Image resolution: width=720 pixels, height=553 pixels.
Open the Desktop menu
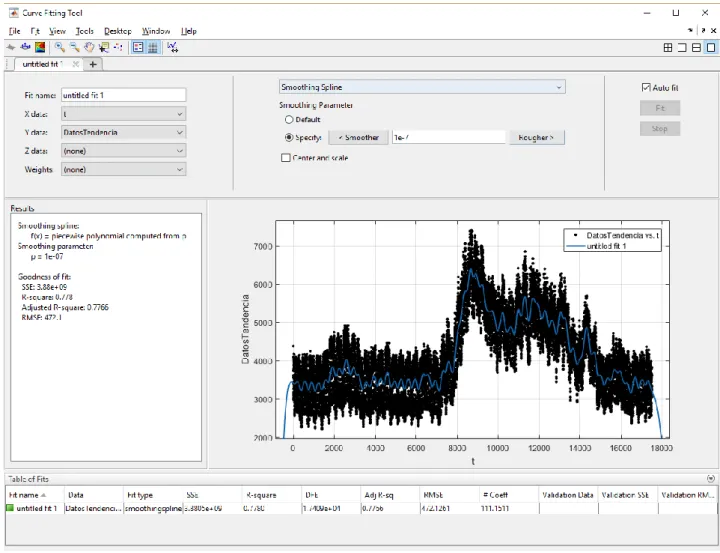(x=118, y=31)
